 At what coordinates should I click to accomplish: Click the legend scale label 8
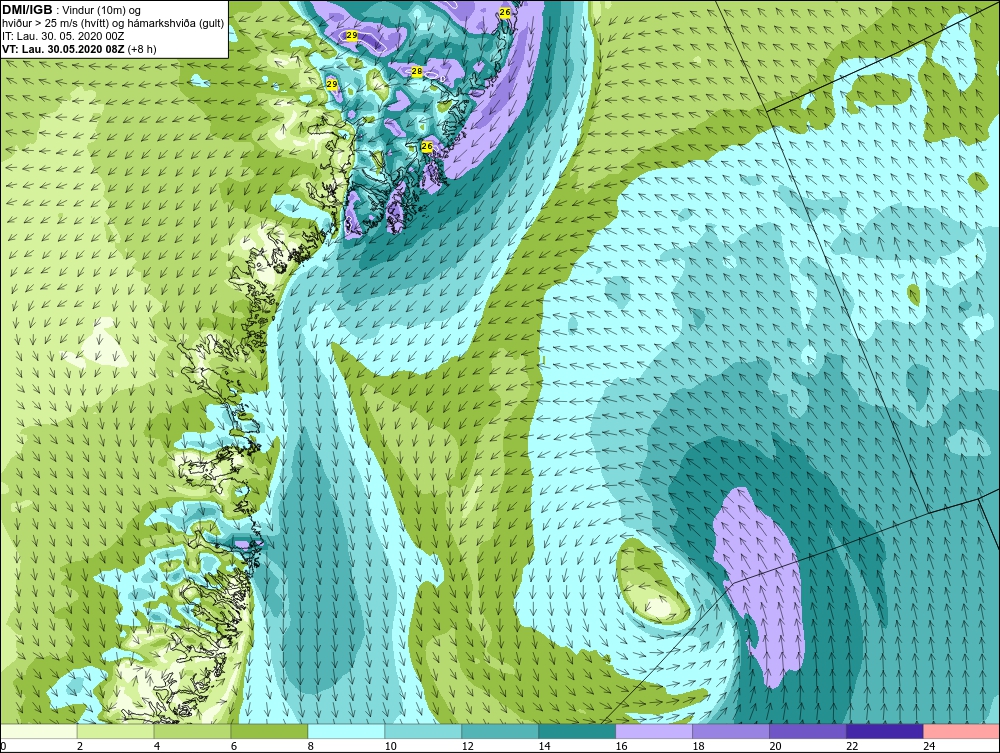coord(311,746)
